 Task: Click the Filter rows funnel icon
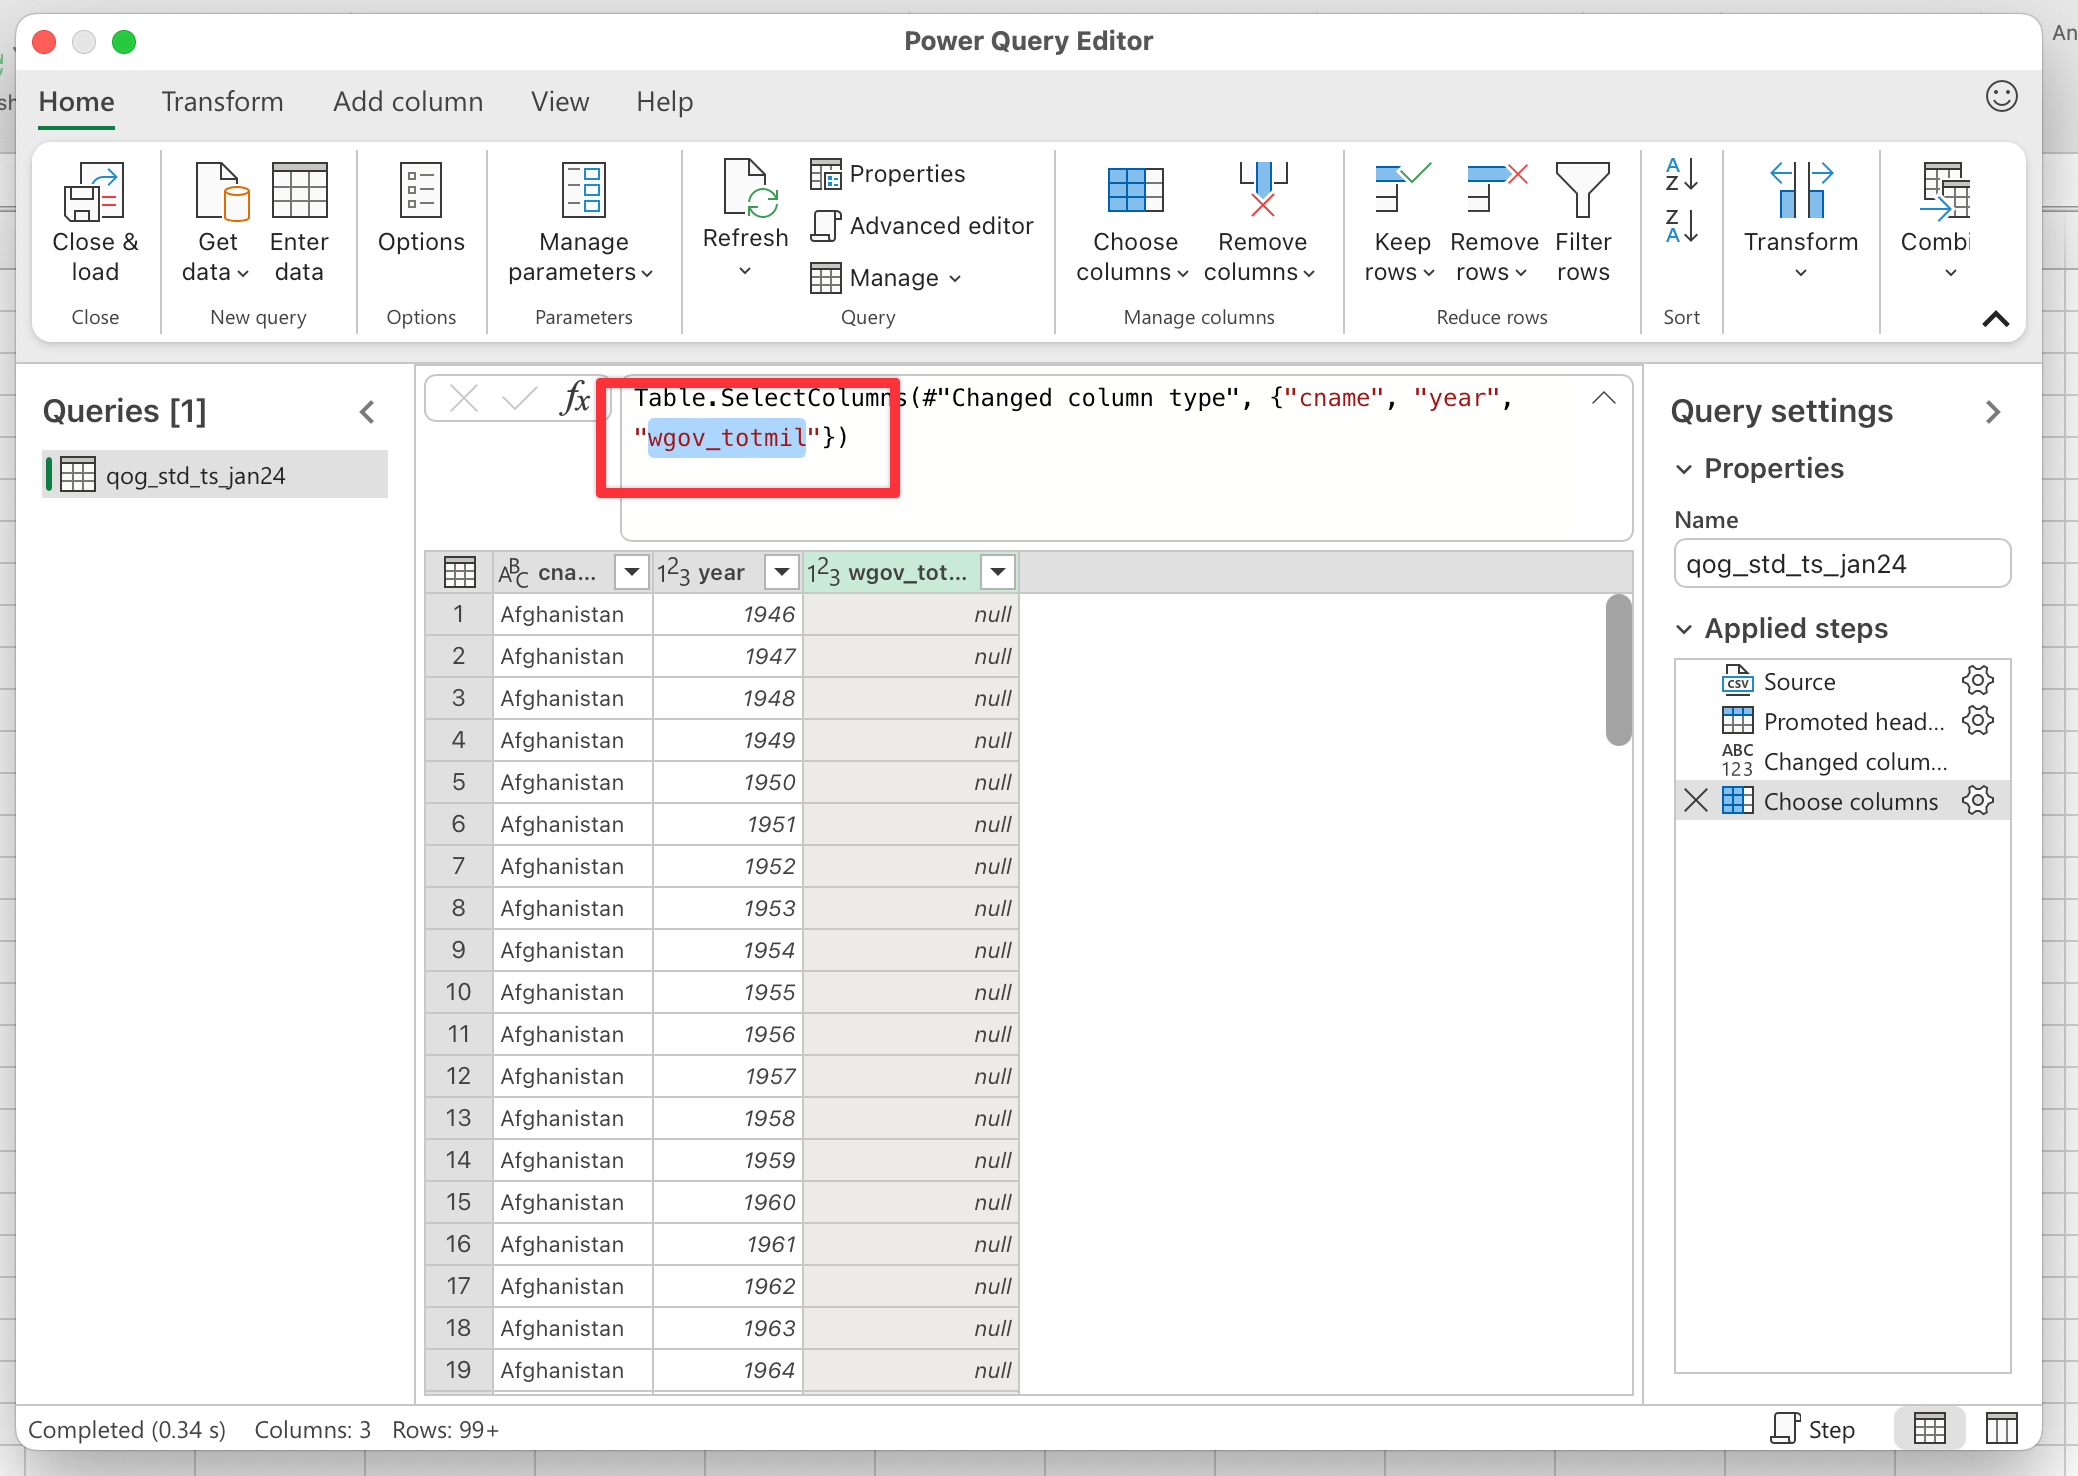pos(1583,190)
